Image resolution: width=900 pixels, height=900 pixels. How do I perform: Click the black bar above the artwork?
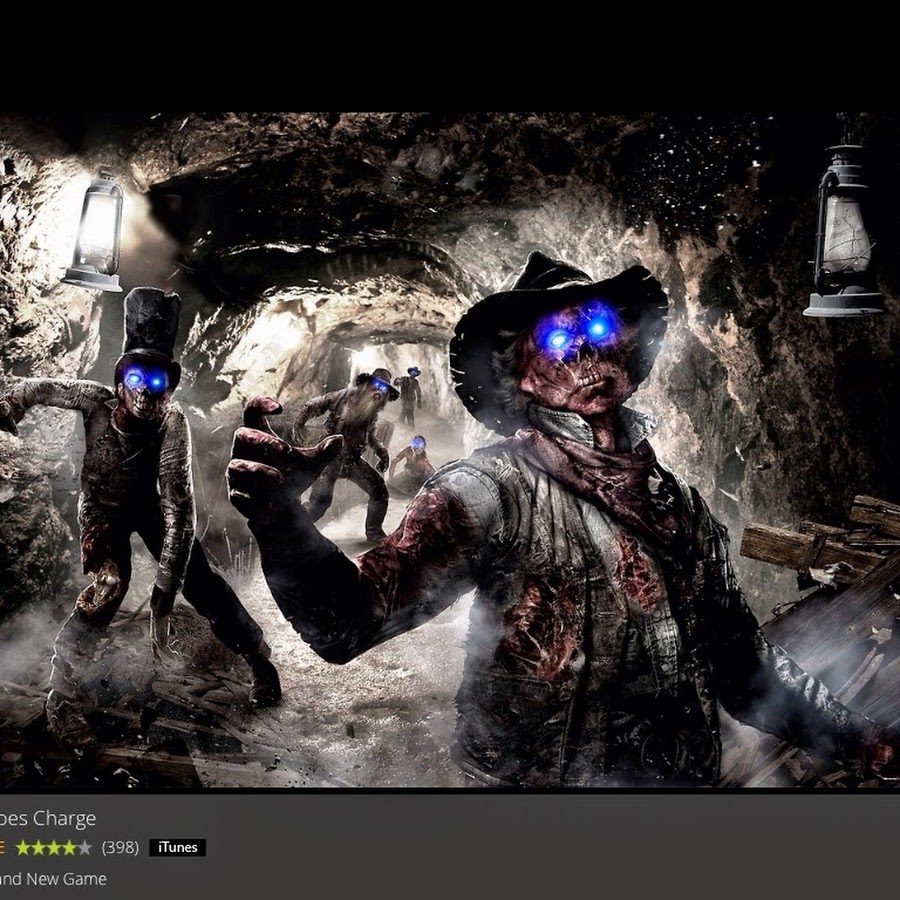click(x=450, y=55)
